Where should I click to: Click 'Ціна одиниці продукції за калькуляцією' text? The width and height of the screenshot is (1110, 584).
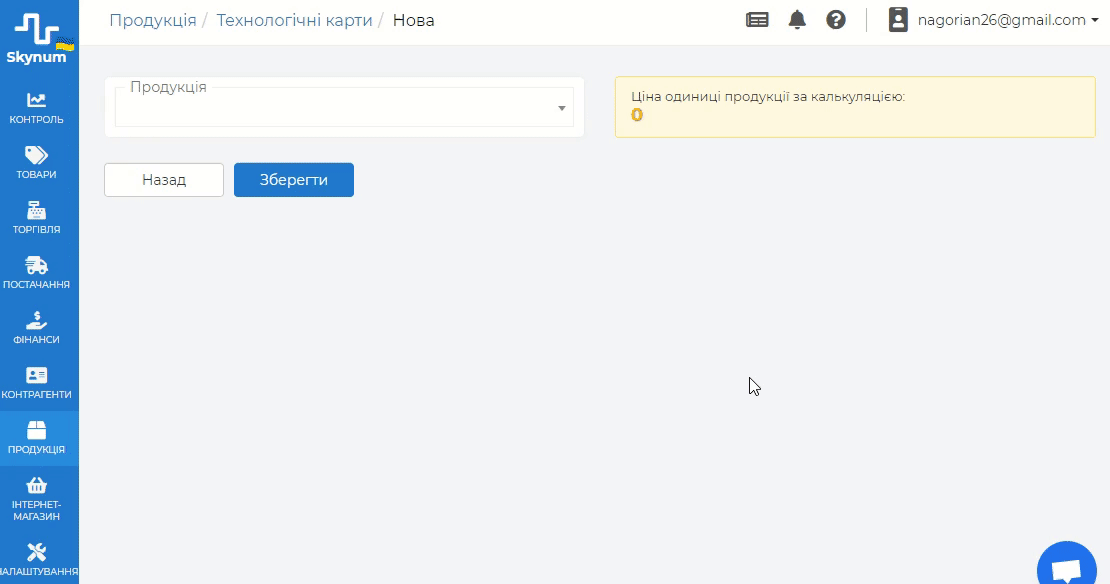pos(768,96)
